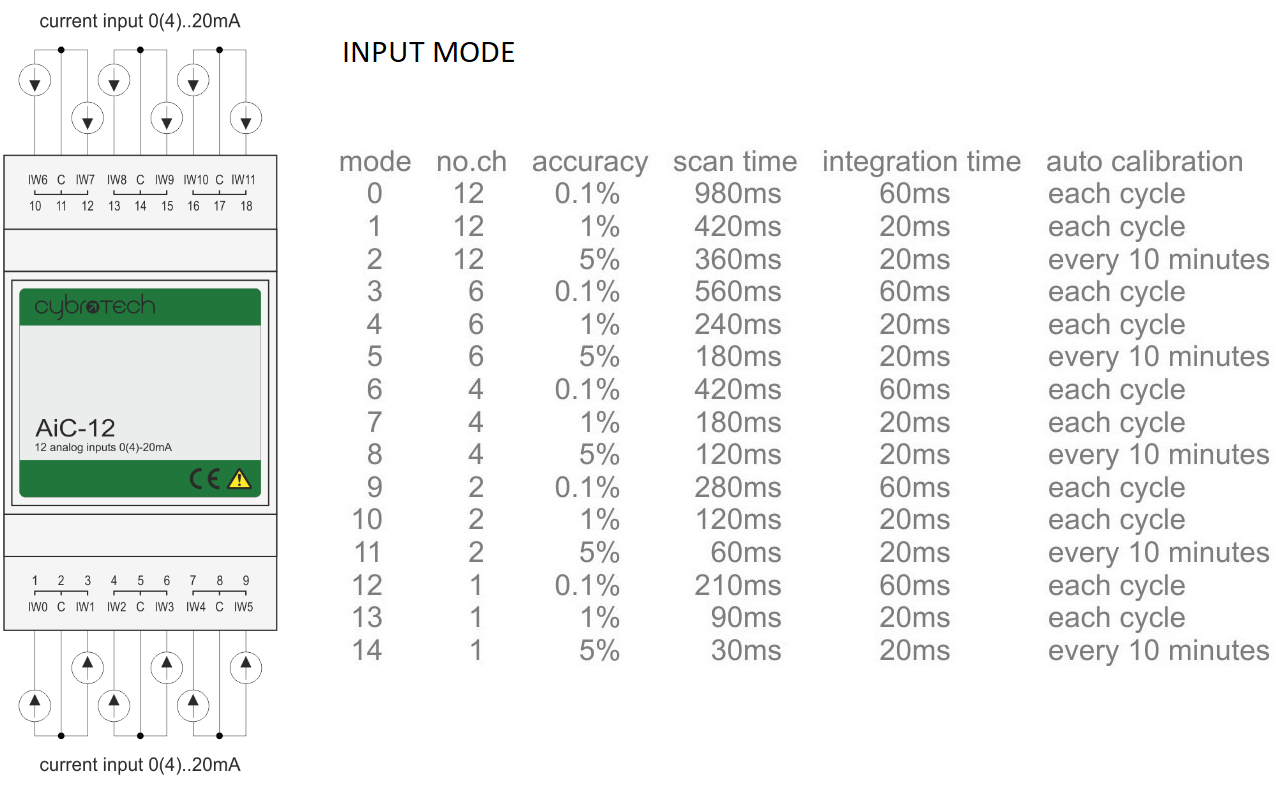
Task: Click the CE mark on the module label
Action: (x=205, y=479)
